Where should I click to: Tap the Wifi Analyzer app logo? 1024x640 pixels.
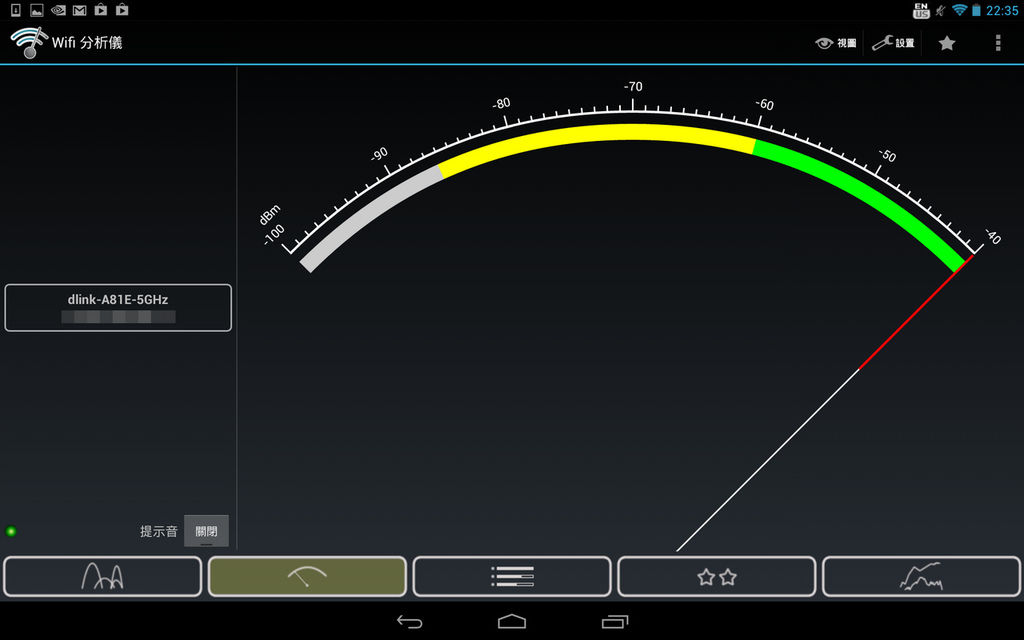point(28,43)
